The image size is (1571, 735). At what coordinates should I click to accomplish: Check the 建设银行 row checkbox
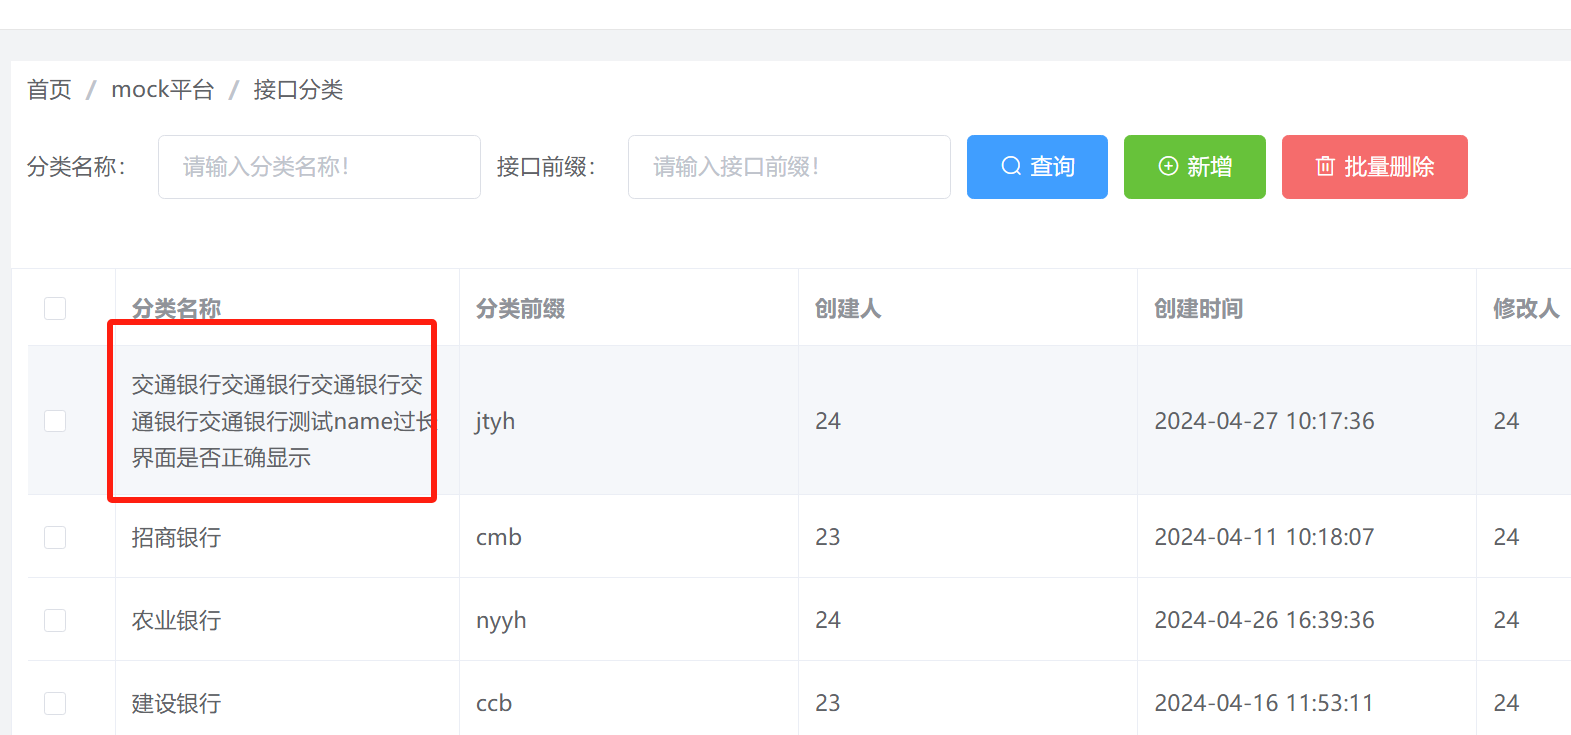coord(55,703)
